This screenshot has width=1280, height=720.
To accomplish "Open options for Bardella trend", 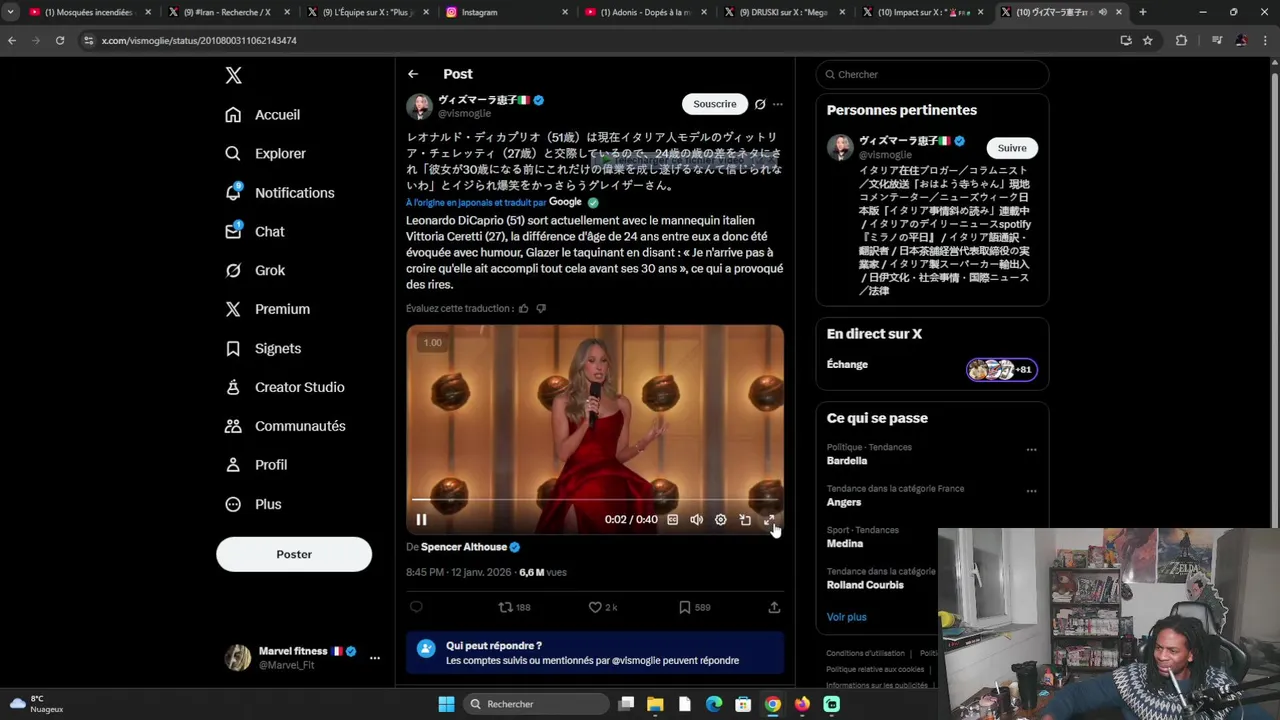I will [1031, 450].
